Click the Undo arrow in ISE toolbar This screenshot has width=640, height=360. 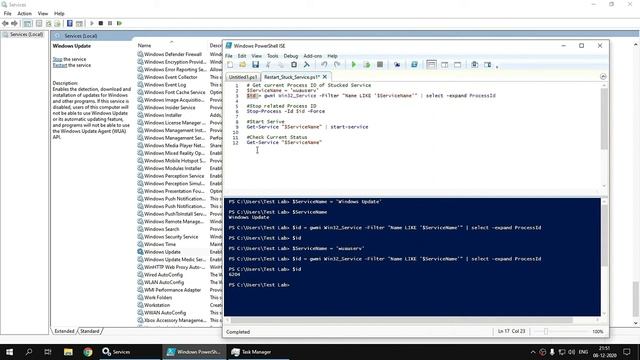tap(324, 64)
